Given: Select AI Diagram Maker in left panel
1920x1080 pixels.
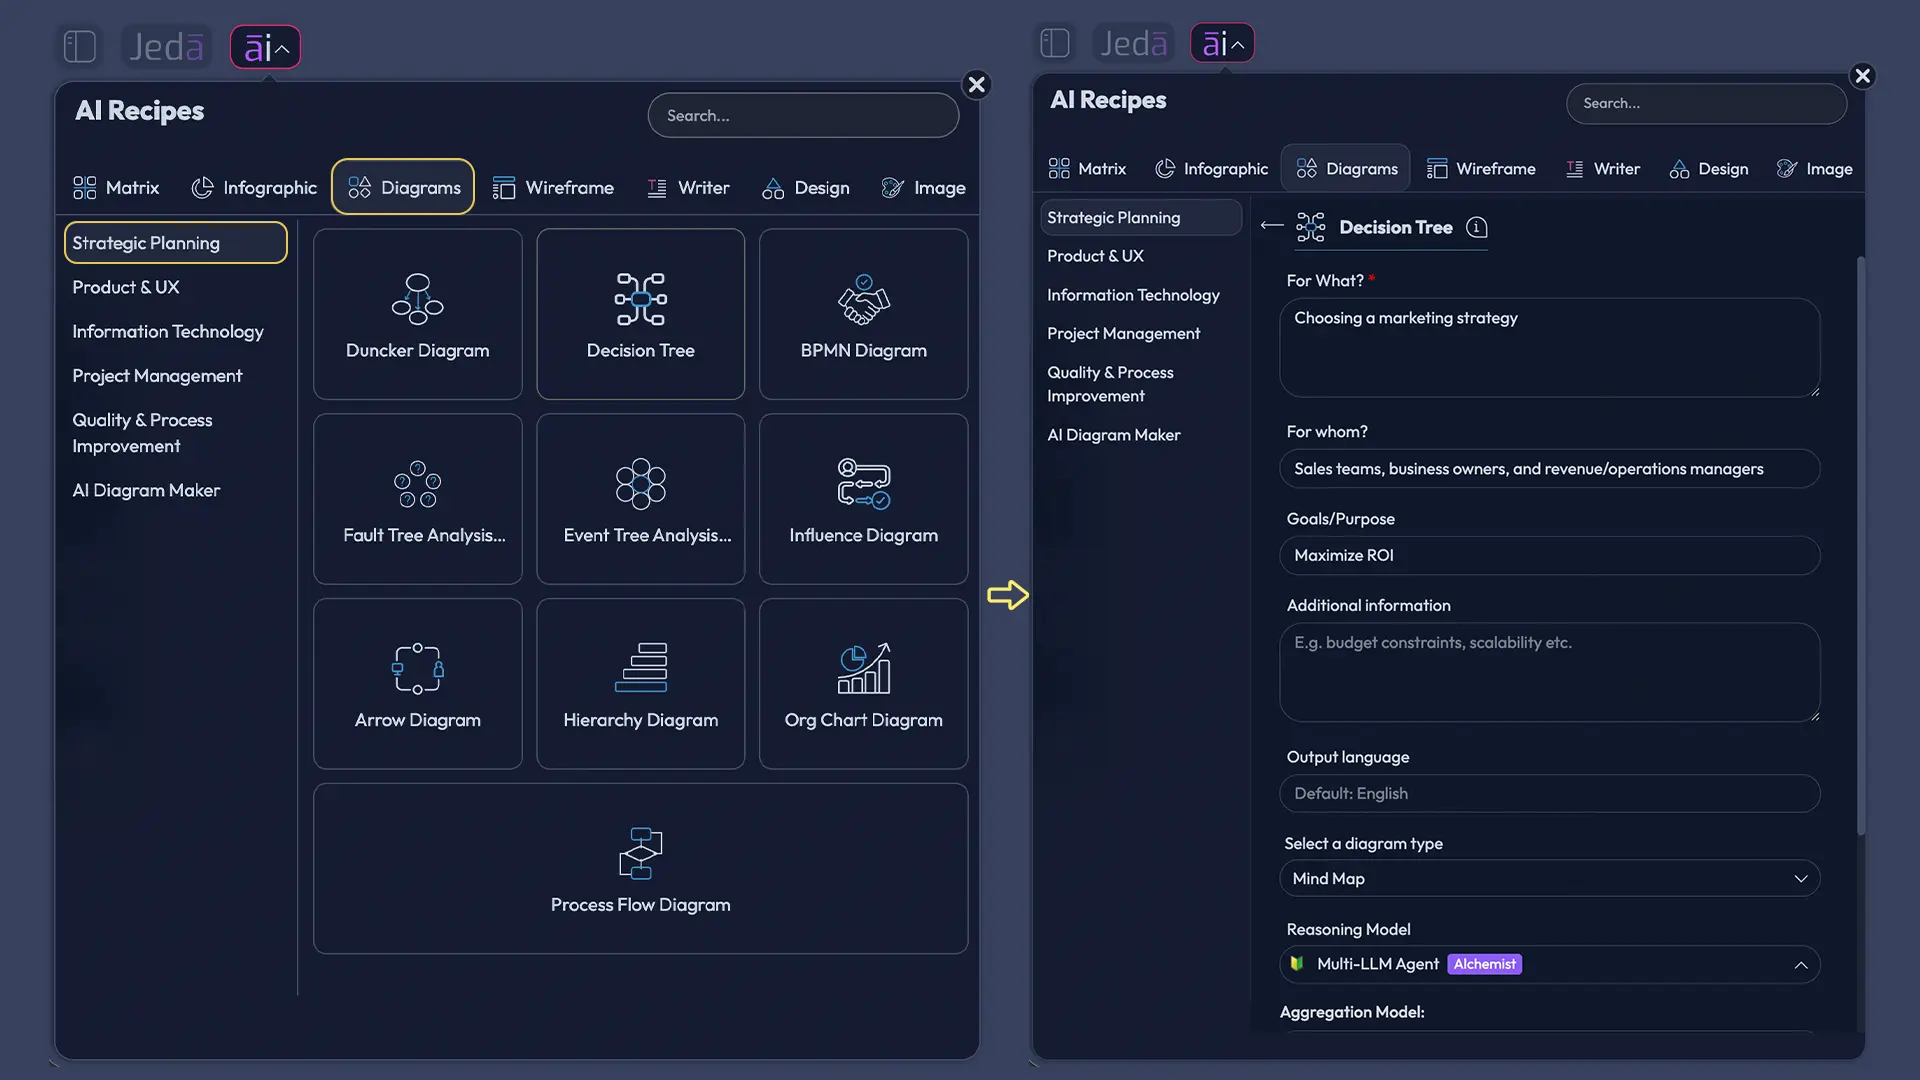Looking at the screenshot, I should (146, 490).
